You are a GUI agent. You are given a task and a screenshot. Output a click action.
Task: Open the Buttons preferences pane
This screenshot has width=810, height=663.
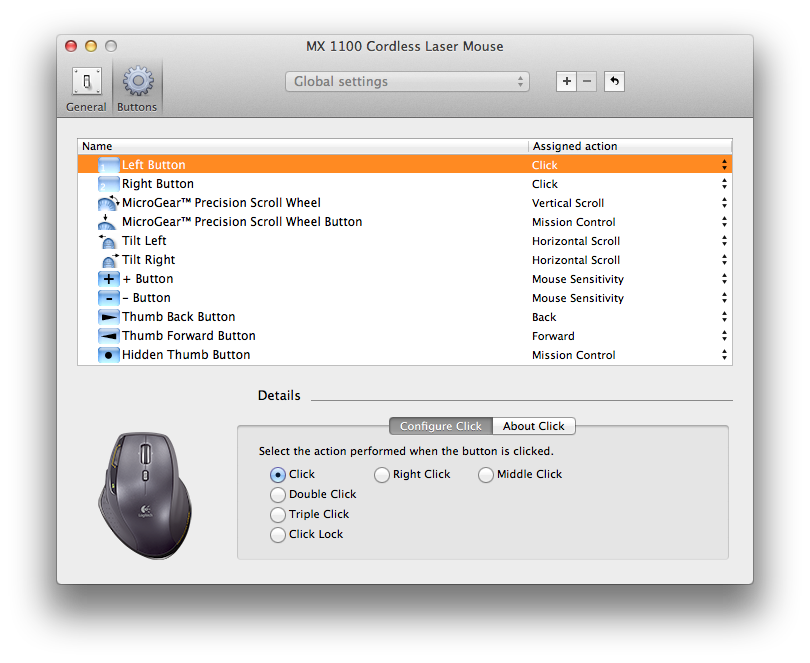[137, 89]
